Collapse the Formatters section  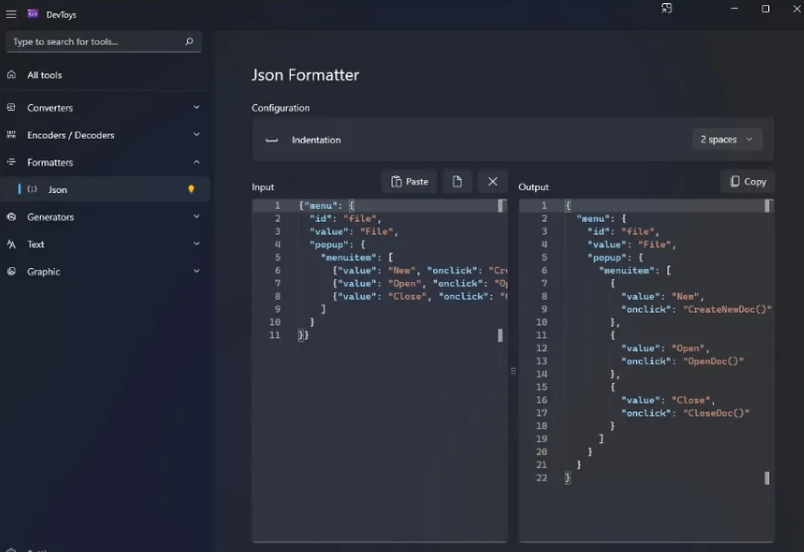coord(196,162)
